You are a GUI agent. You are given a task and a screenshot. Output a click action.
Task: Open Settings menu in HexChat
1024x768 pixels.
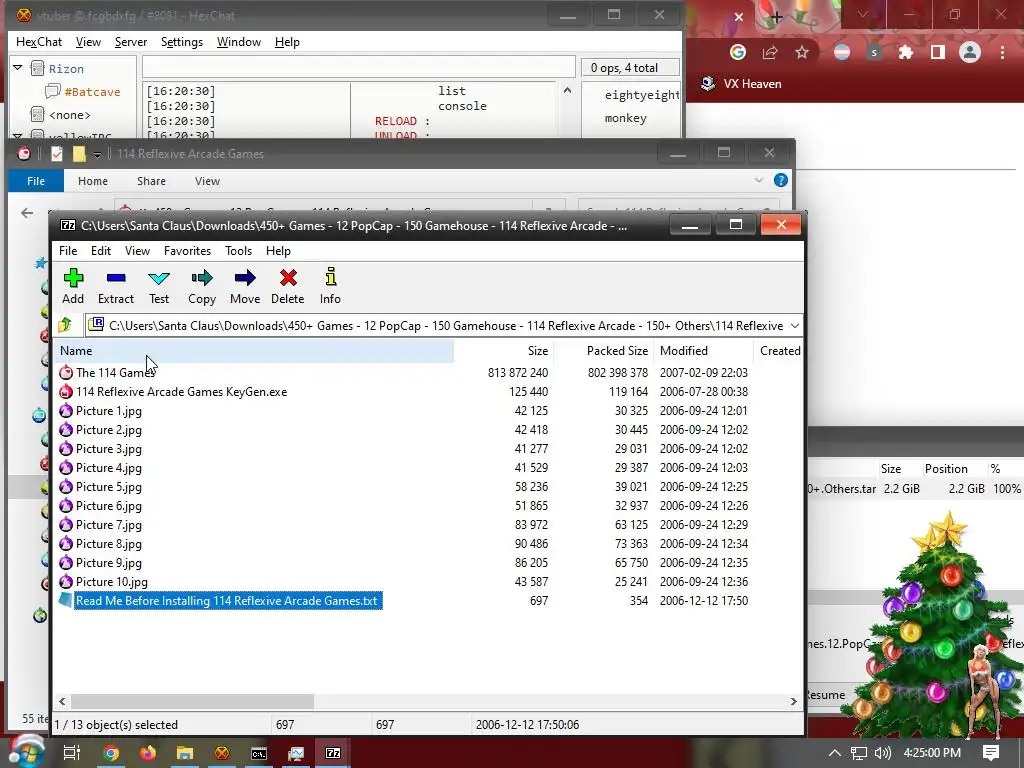pos(182,42)
